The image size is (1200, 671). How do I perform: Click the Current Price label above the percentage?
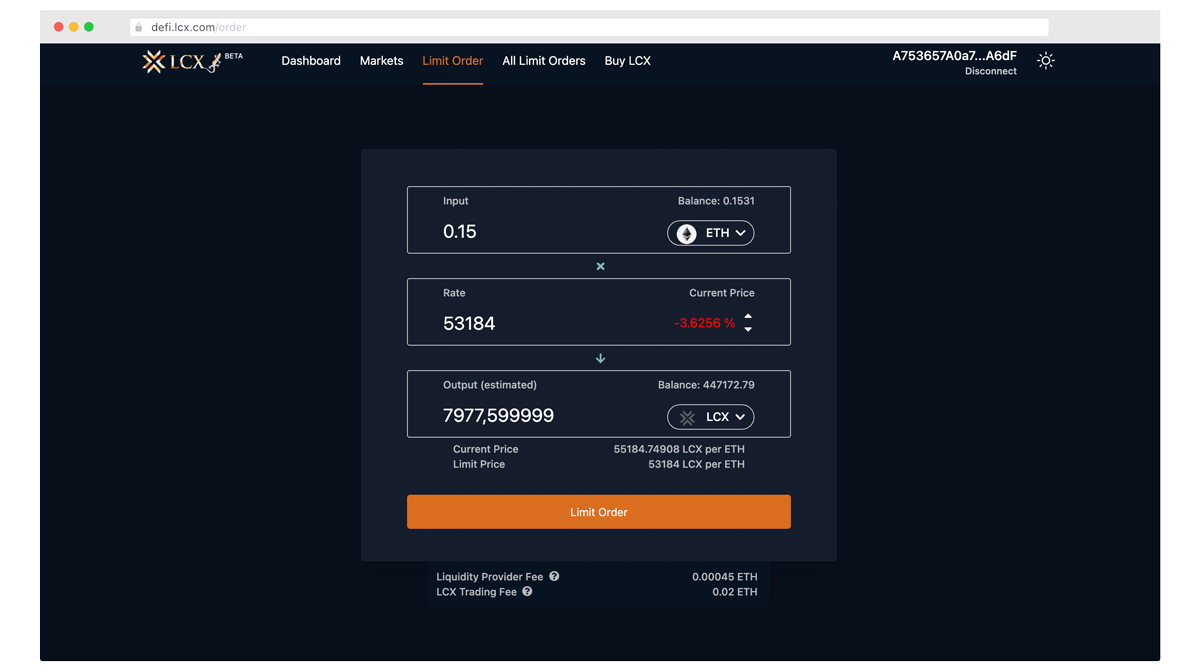(722, 293)
